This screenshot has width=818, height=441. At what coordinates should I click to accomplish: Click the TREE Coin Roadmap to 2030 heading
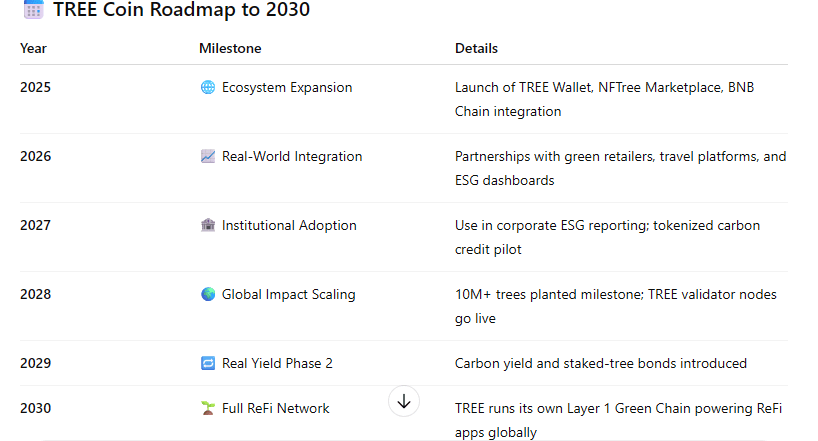click(181, 11)
